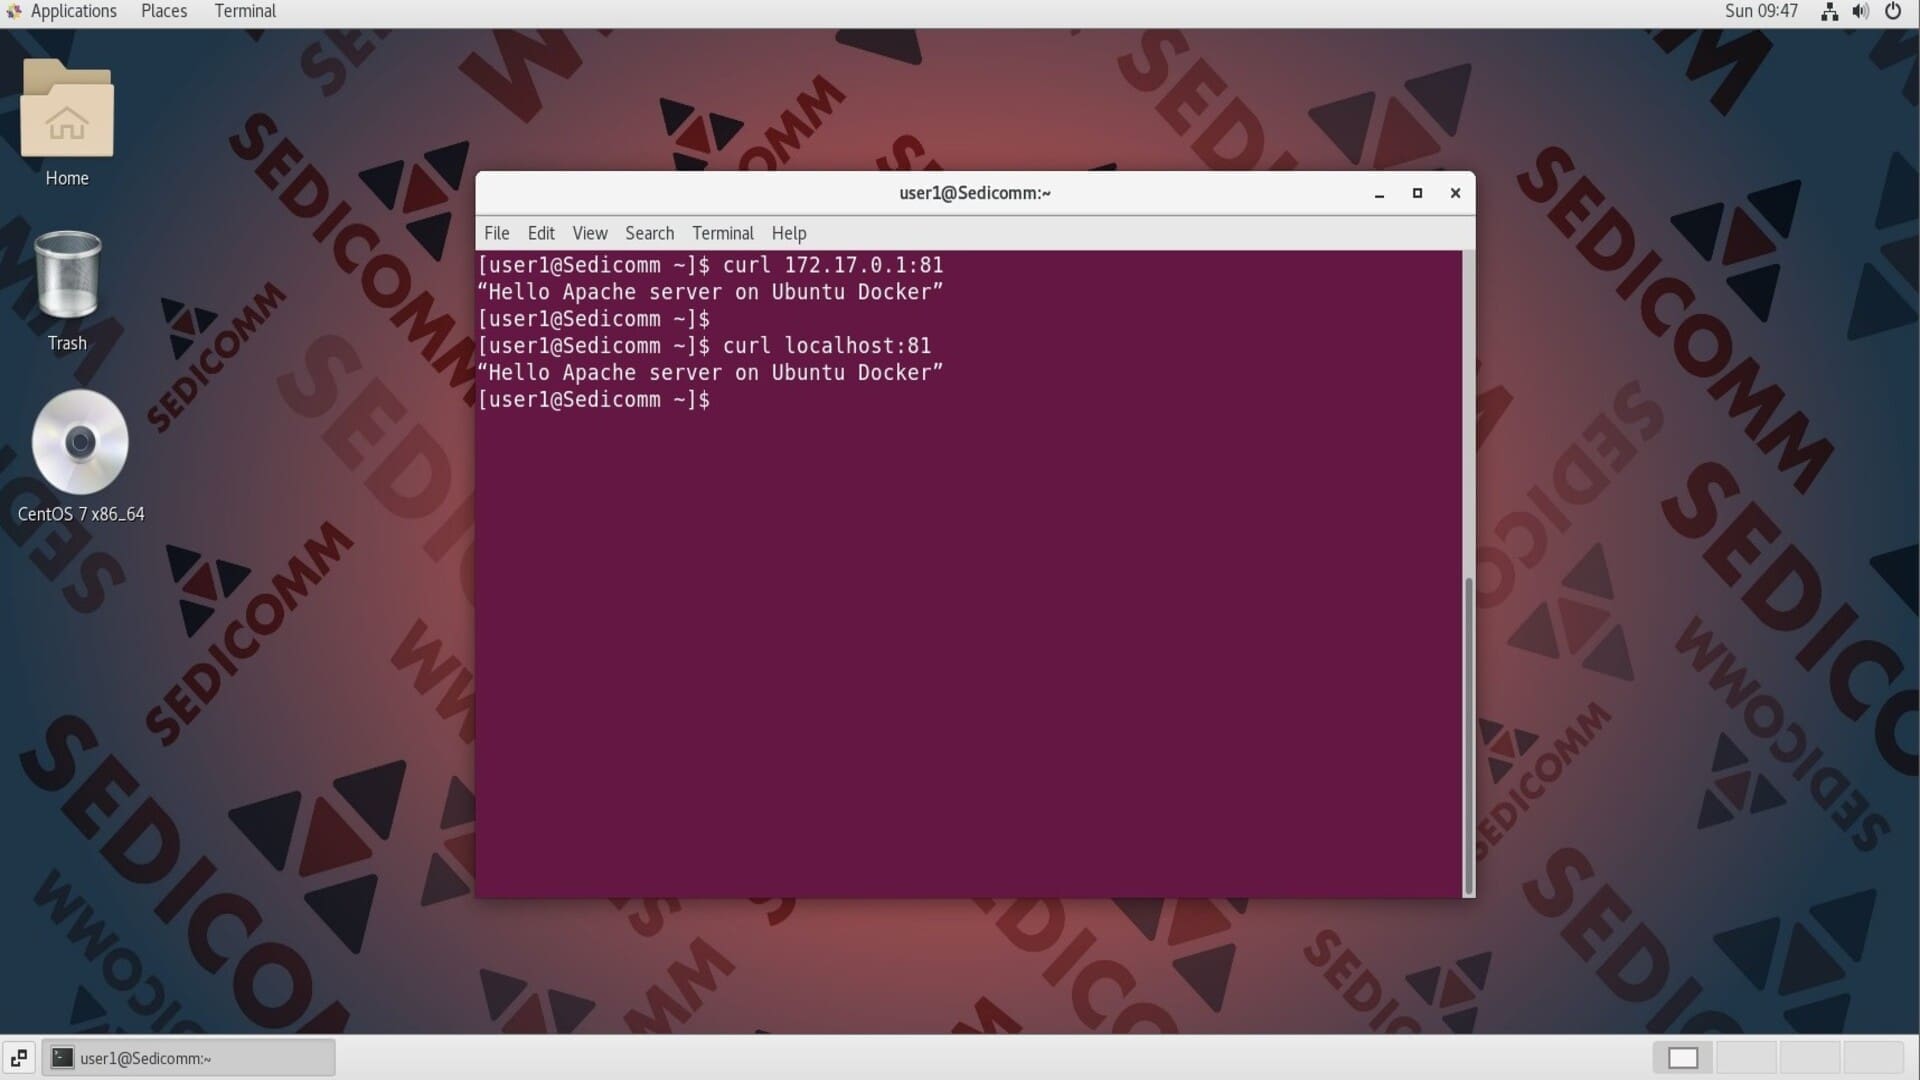
Task: Open the Help menu in terminal
Action: coord(788,233)
